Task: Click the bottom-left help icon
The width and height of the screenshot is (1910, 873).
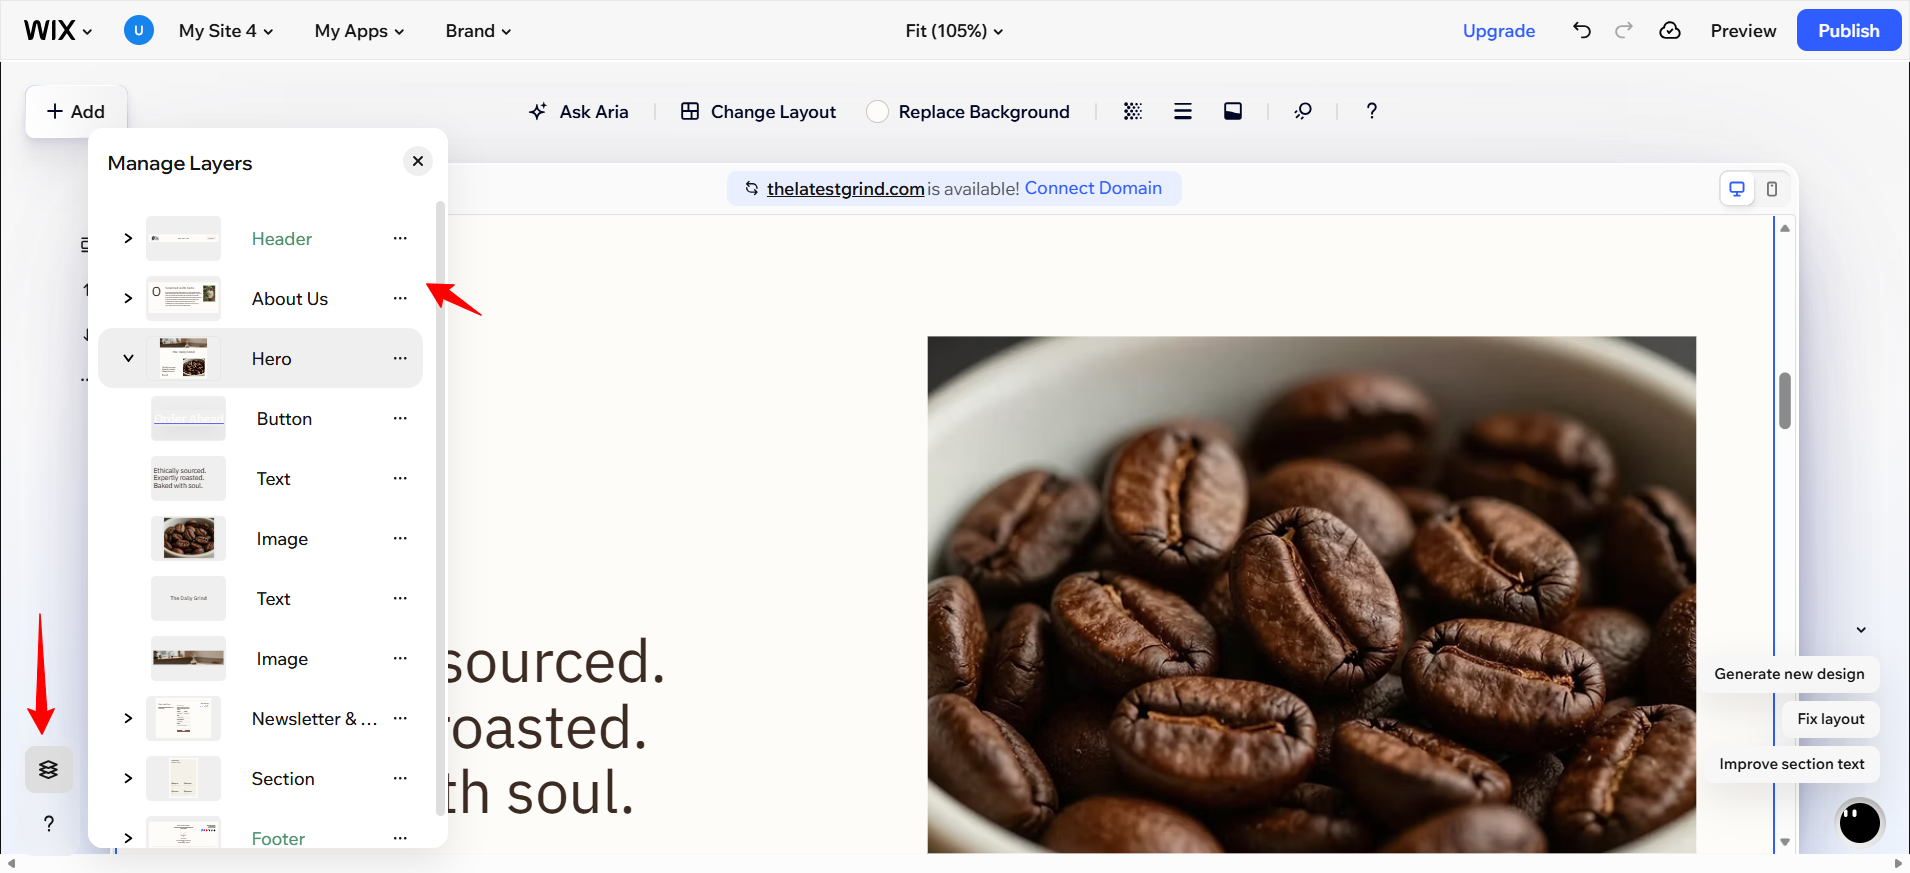Action: pos(49,823)
